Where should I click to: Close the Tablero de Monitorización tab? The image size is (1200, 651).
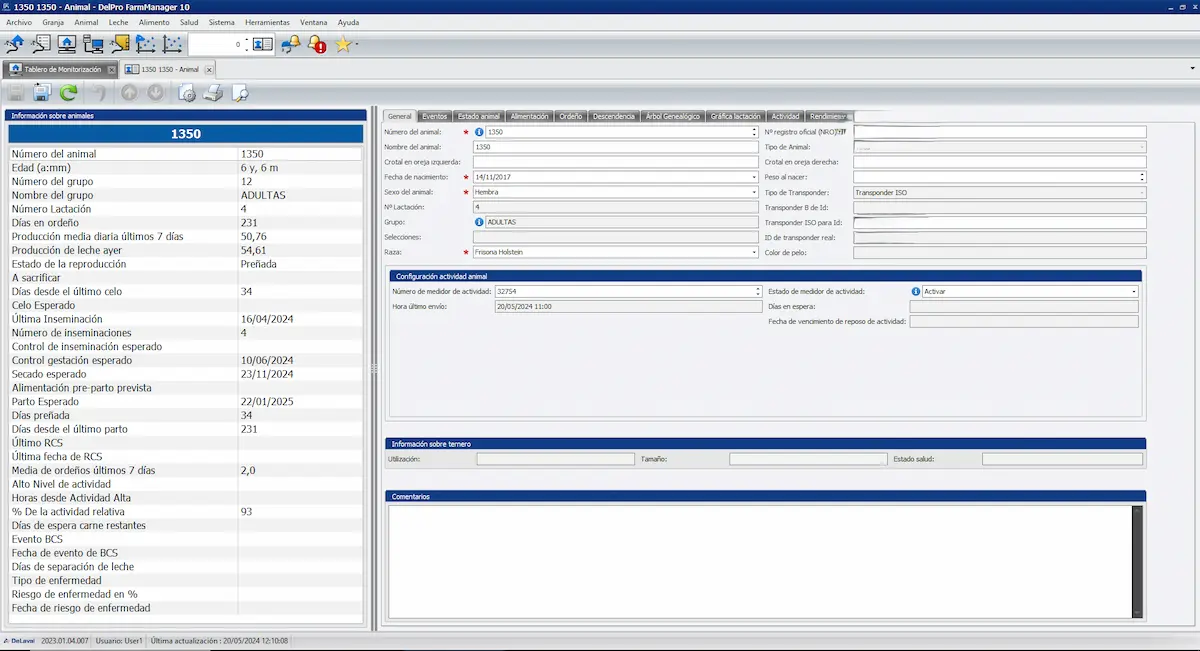point(111,70)
